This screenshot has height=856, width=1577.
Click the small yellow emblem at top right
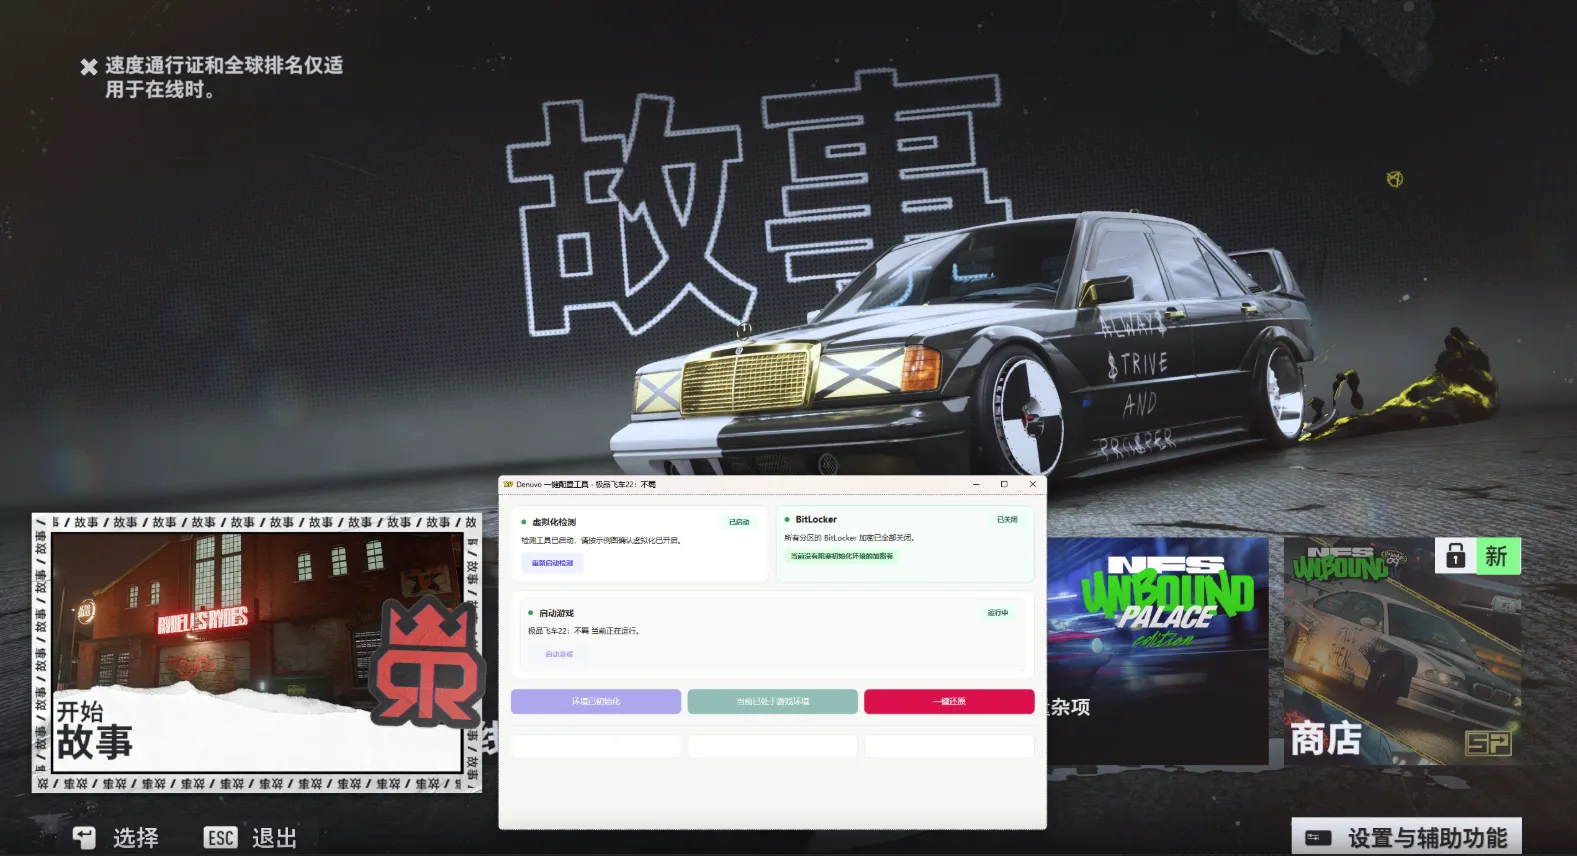click(1395, 179)
